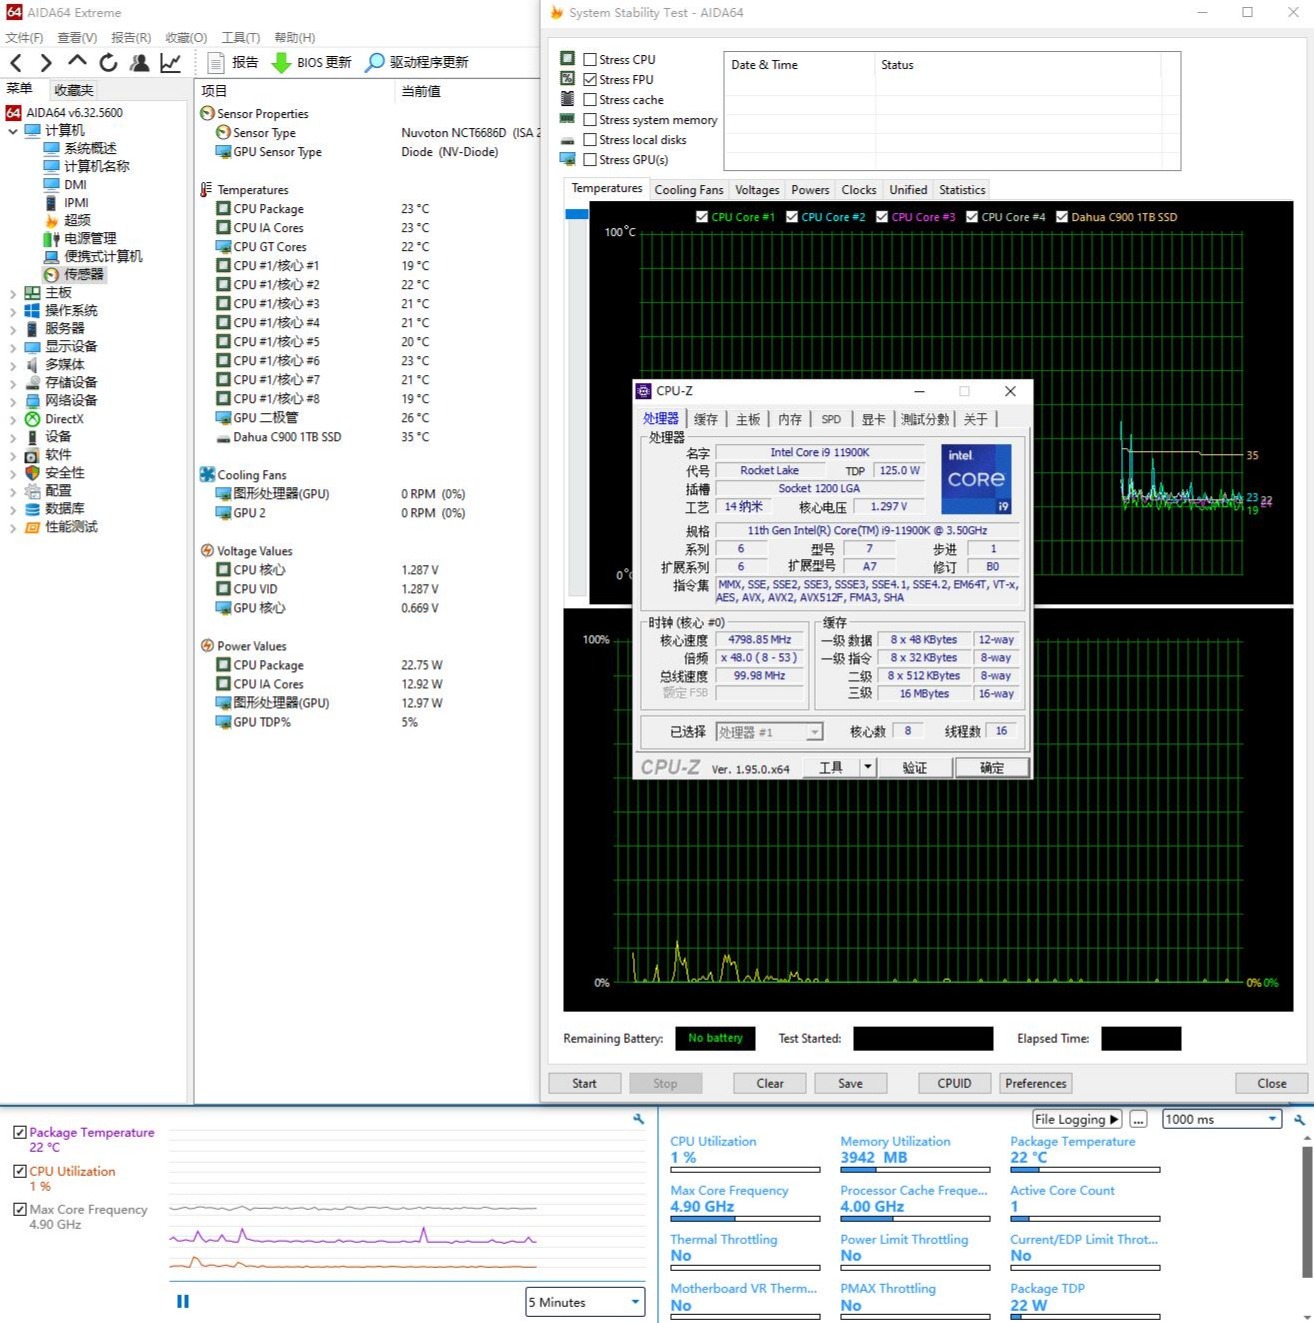Click the BIOS update green arrow icon
Screen dimensions: 1314x1323
(282, 62)
